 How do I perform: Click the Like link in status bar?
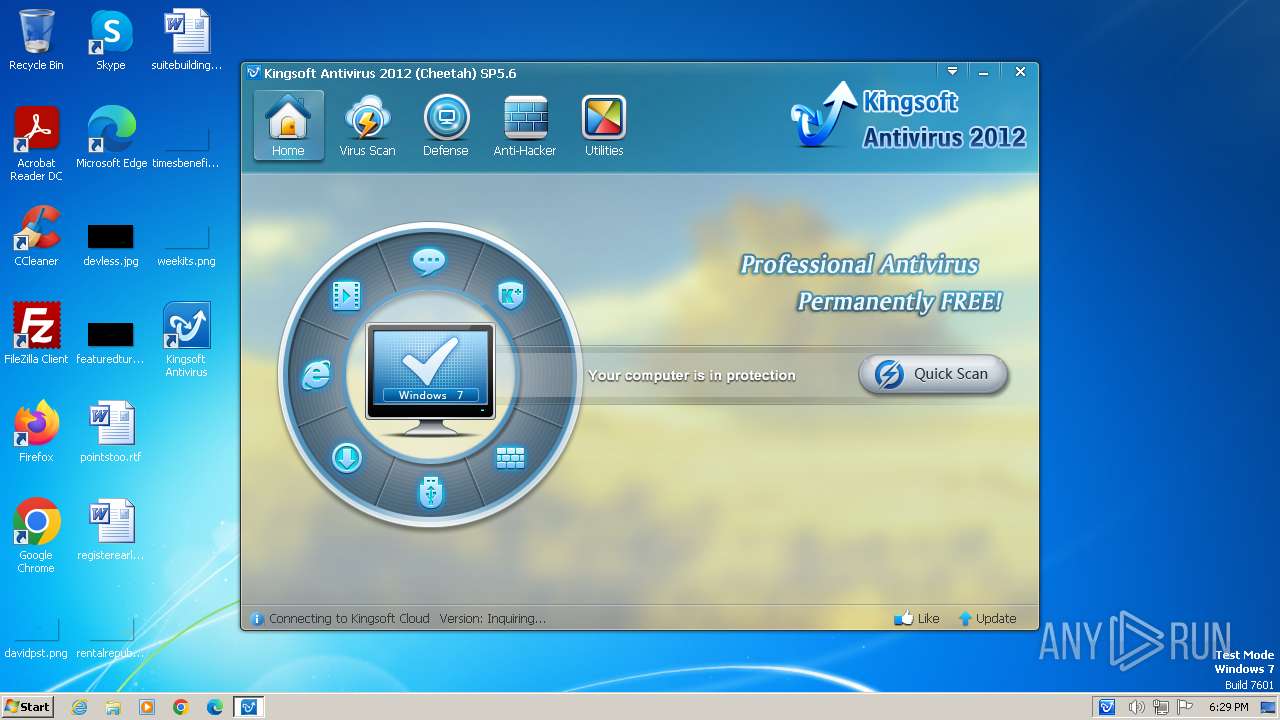click(917, 618)
